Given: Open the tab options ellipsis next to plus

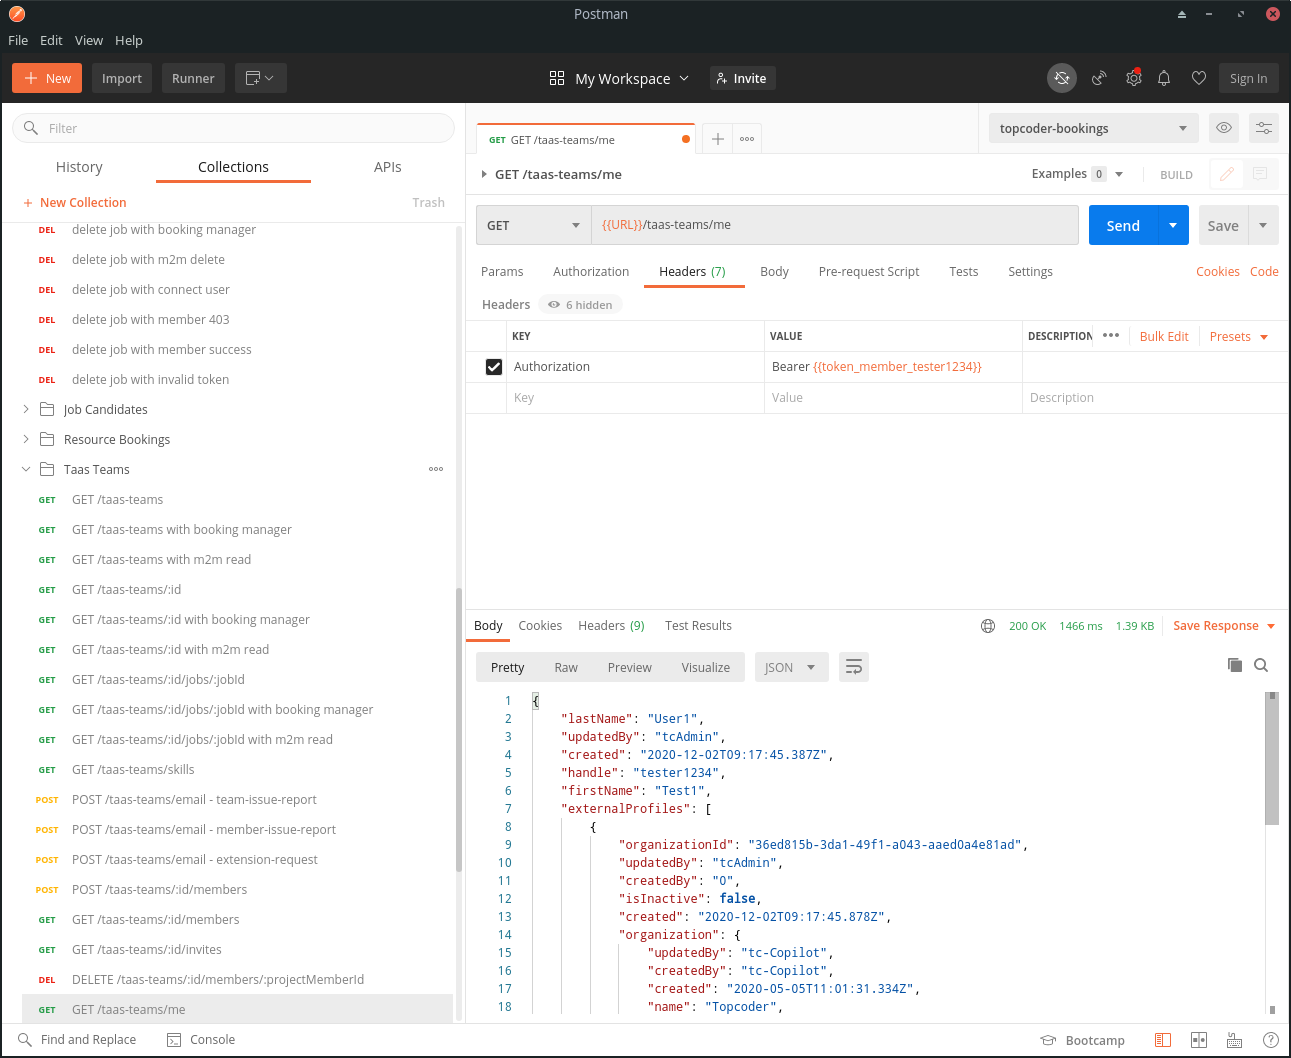Looking at the screenshot, I should (x=747, y=139).
